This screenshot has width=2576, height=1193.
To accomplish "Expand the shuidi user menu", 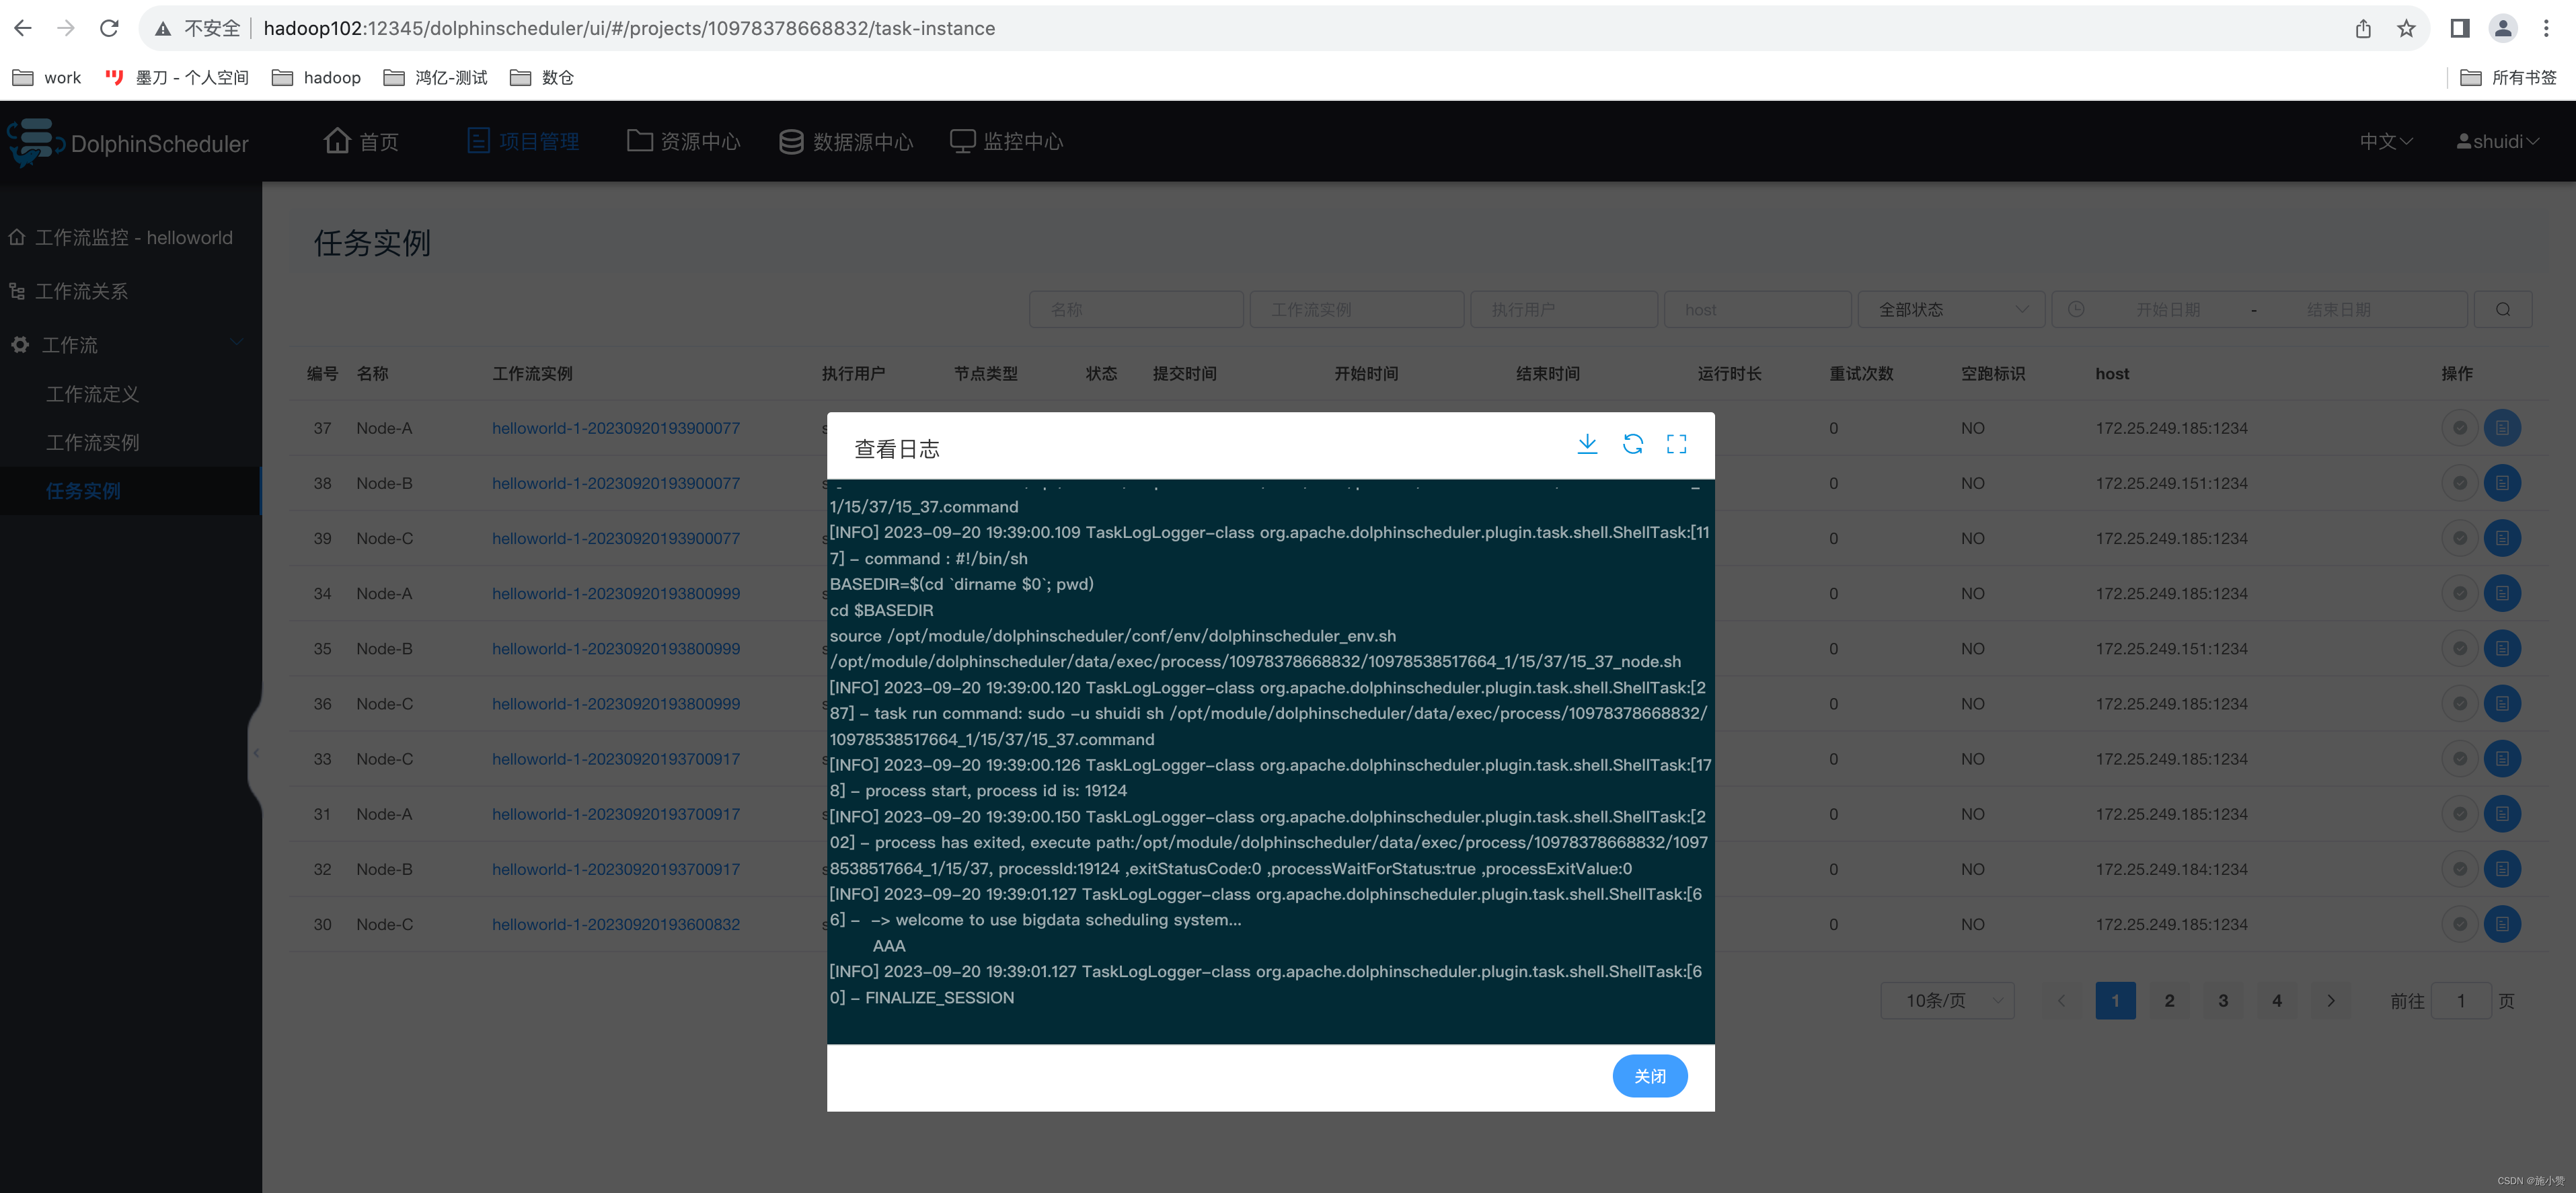I will pyautogui.click(x=2497, y=142).
